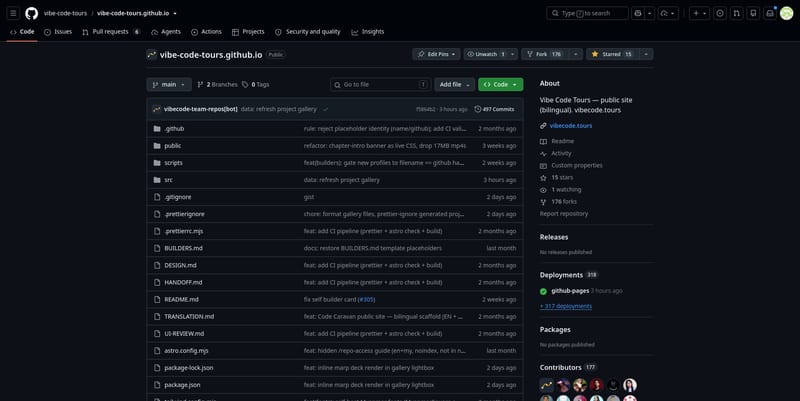Open the user profile avatar menu
Viewport: 800px width, 401px height.
click(x=787, y=13)
